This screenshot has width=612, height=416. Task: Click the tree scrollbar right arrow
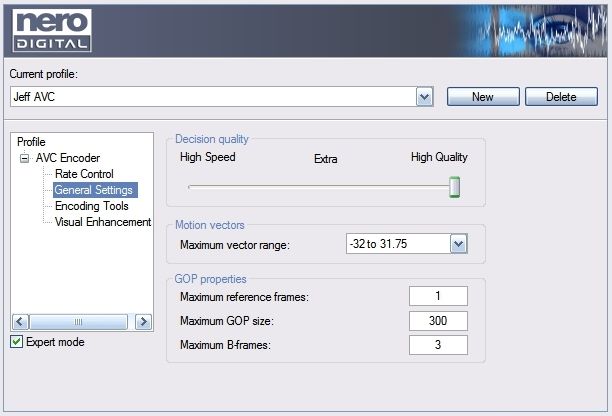143,322
